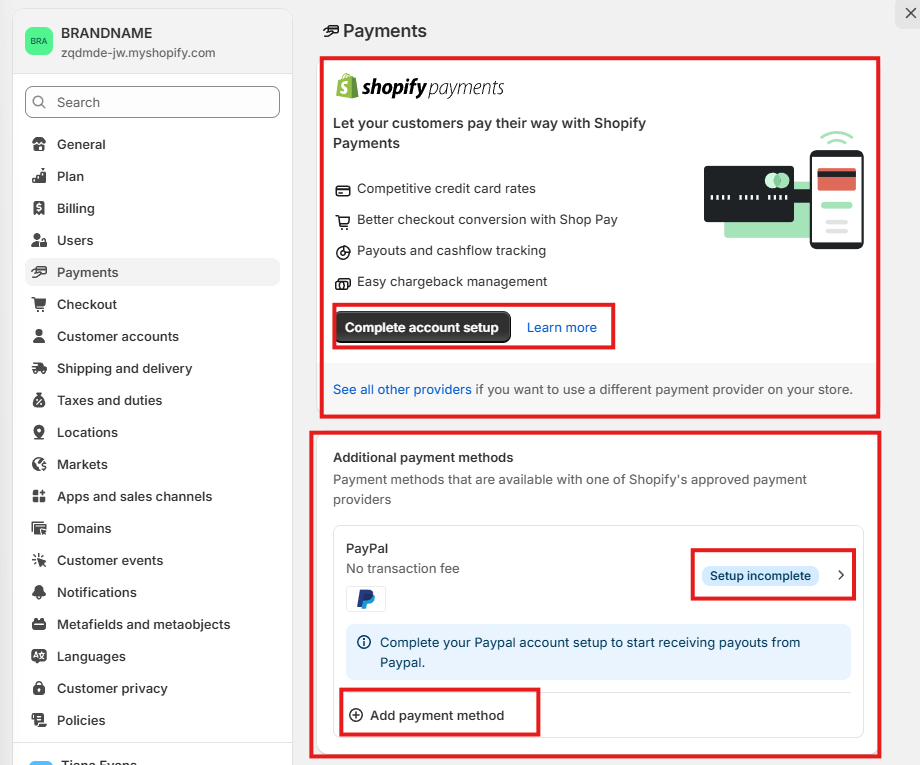Click the Payments hand icon in sidebar
Viewport: 920px width, 765px height.
[x=39, y=272]
